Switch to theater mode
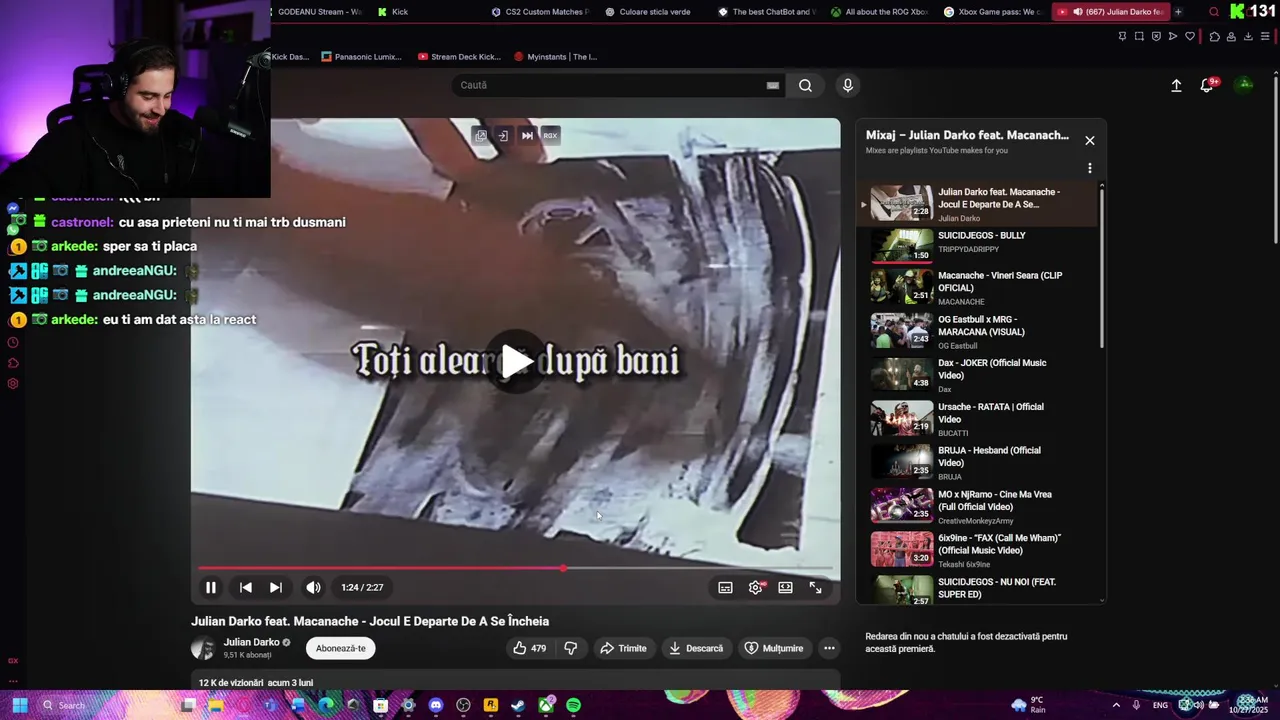This screenshot has width=1280, height=720. tap(786, 588)
